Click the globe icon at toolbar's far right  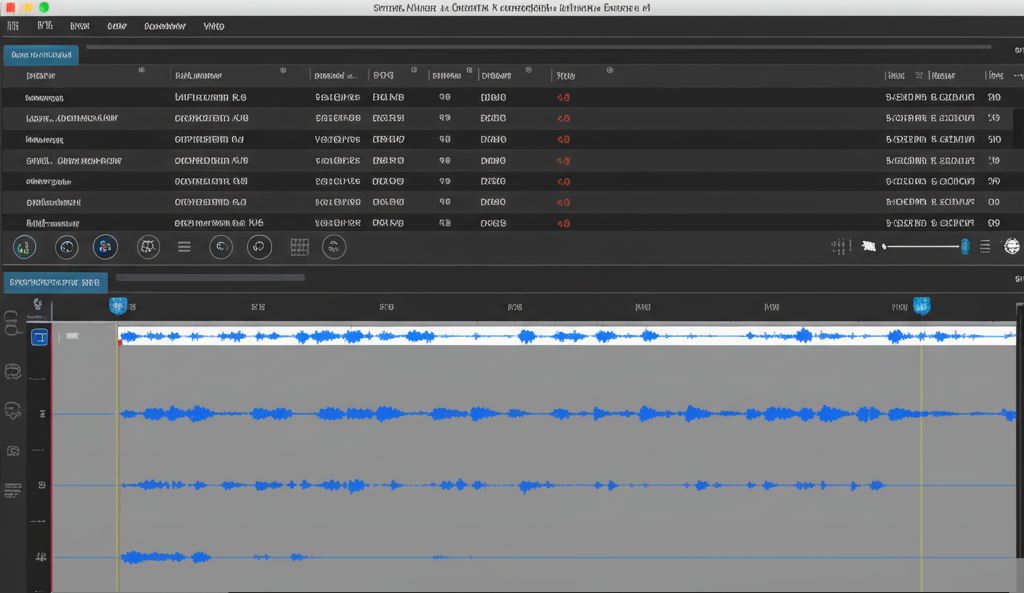[x=1012, y=246]
